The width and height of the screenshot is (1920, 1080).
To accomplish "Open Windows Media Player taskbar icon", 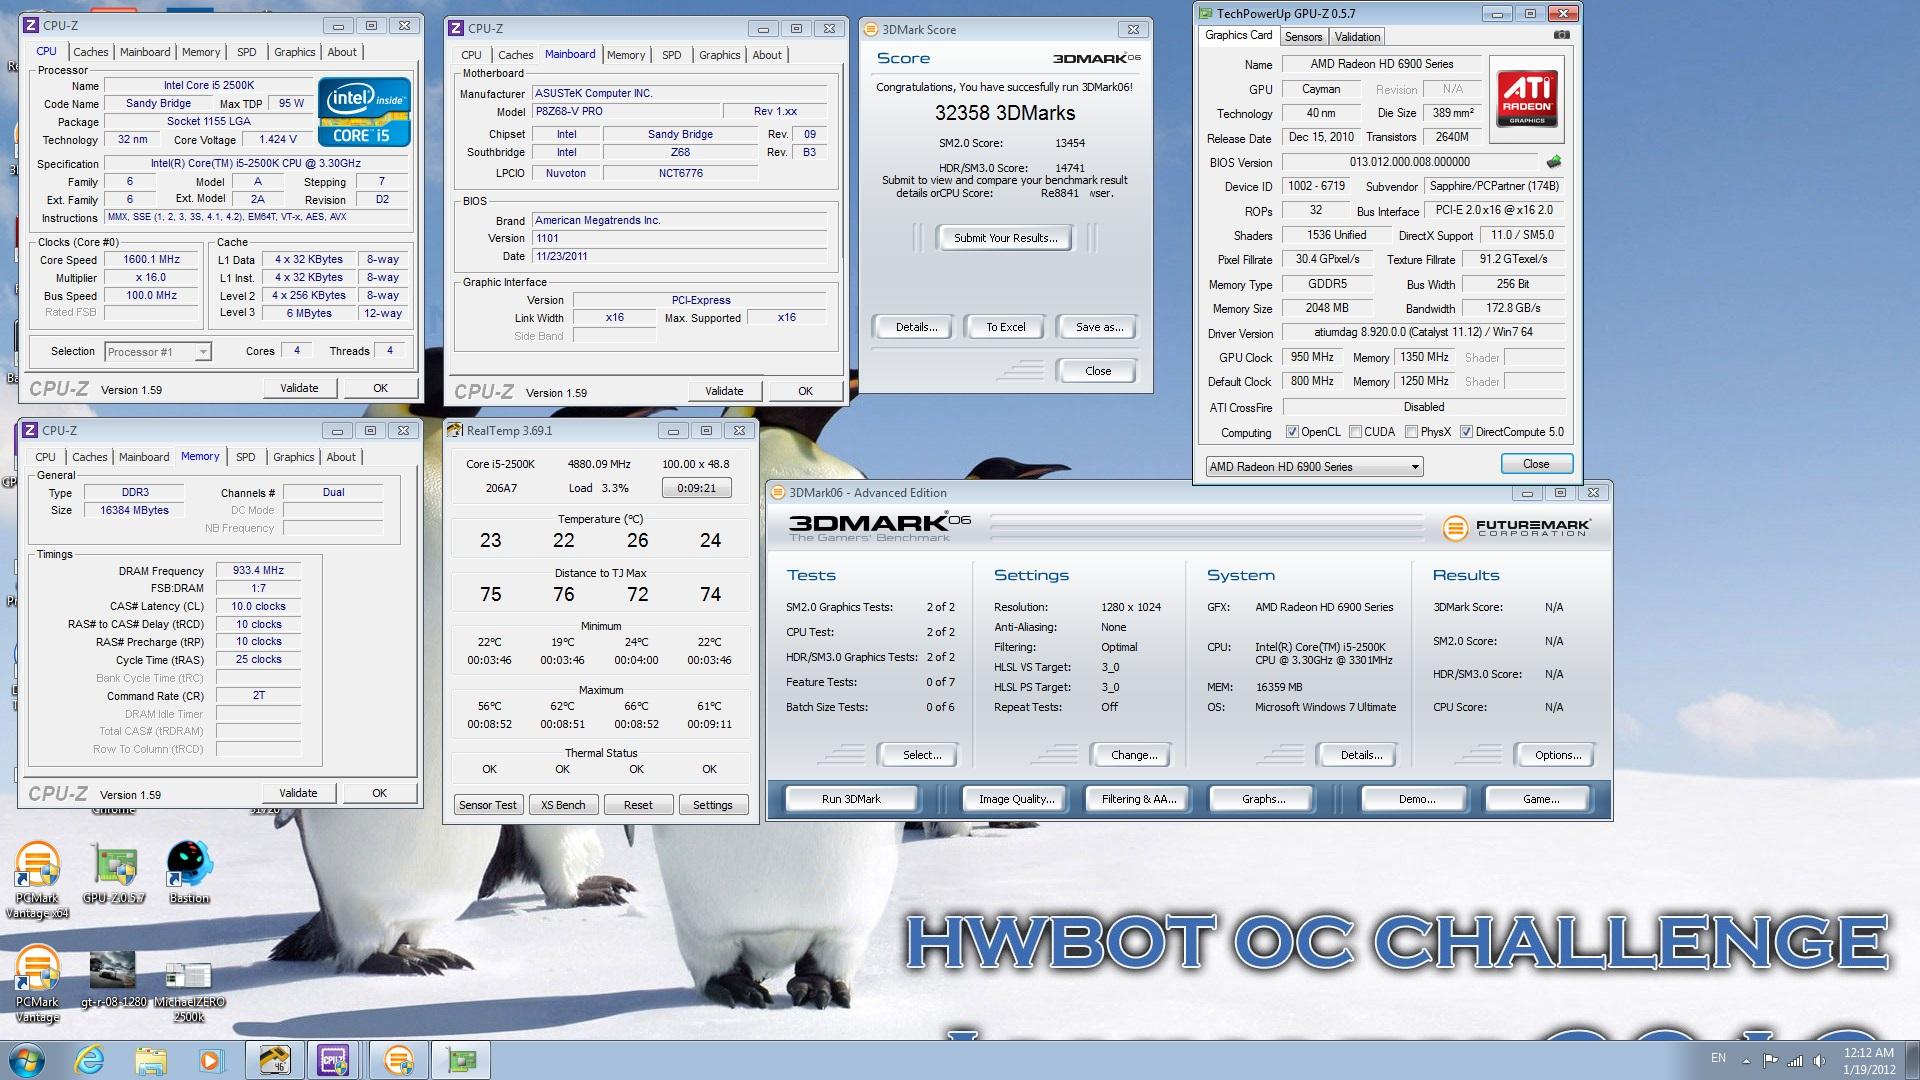I will pos(210,1060).
